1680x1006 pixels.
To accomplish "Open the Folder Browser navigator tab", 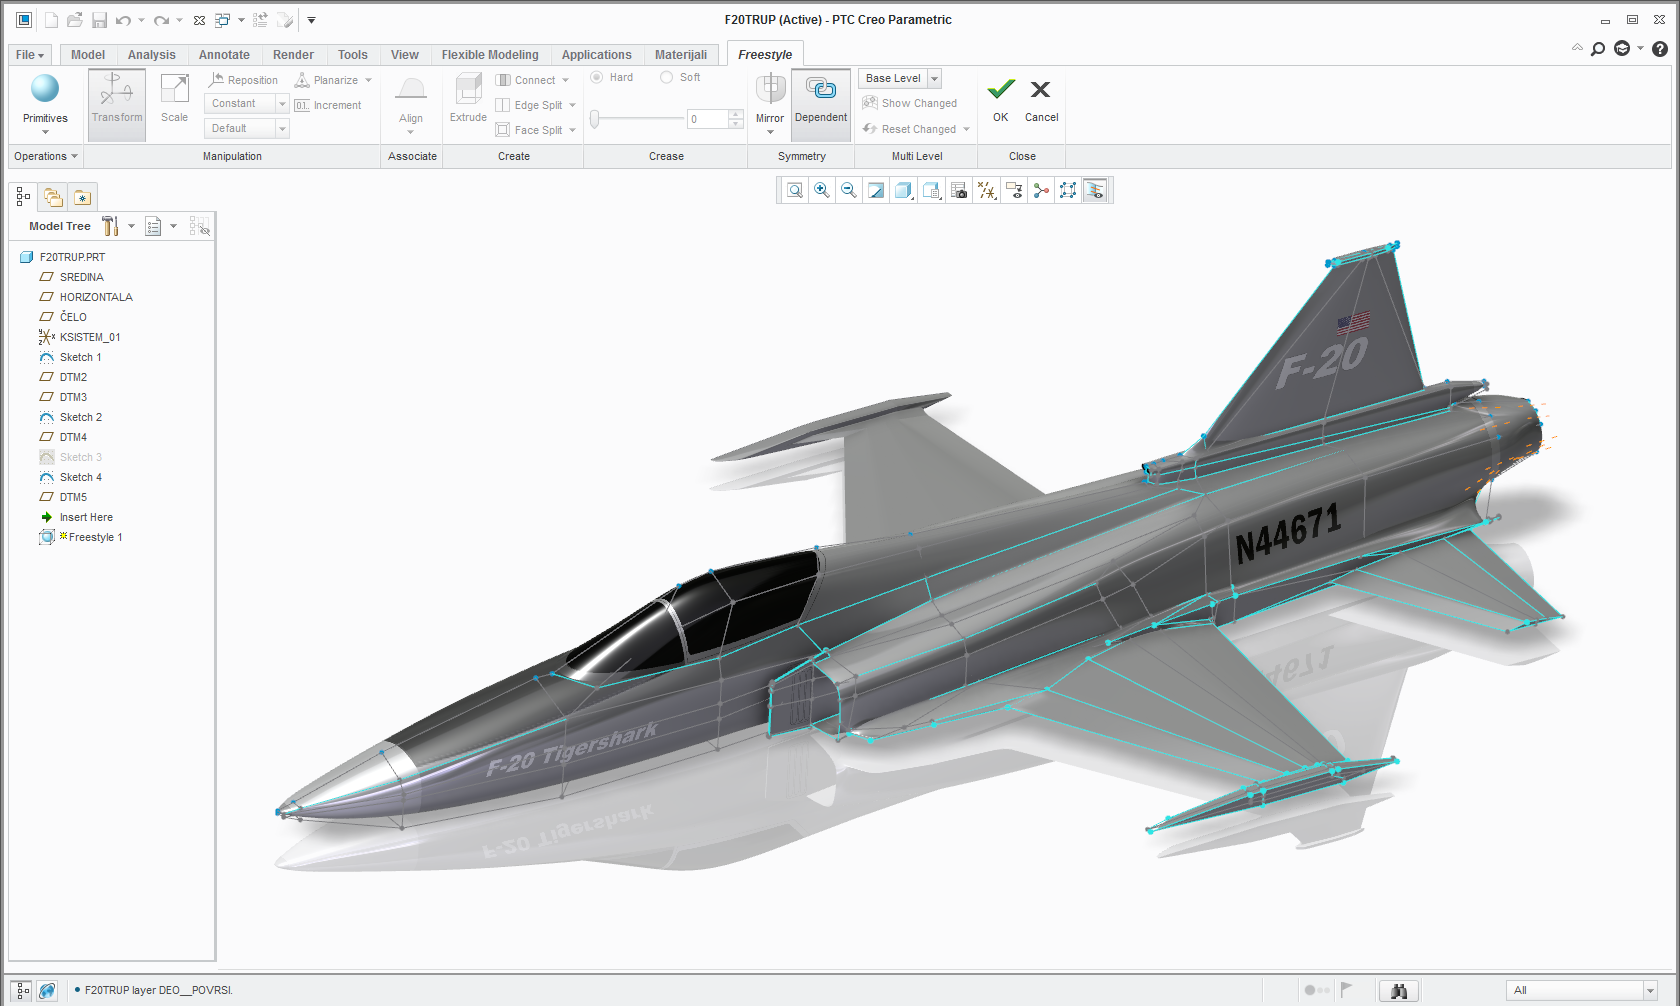I will (53, 197).
